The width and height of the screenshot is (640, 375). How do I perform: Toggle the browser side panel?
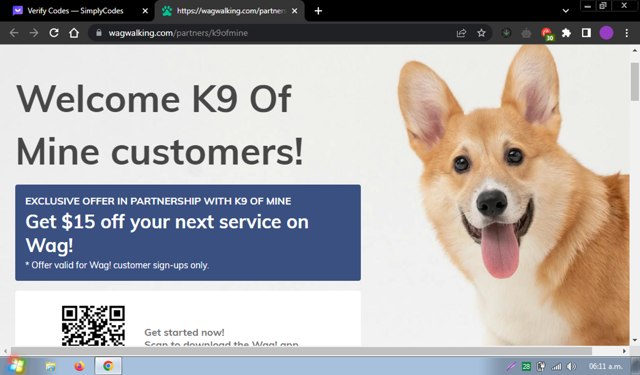pos(586,33)
